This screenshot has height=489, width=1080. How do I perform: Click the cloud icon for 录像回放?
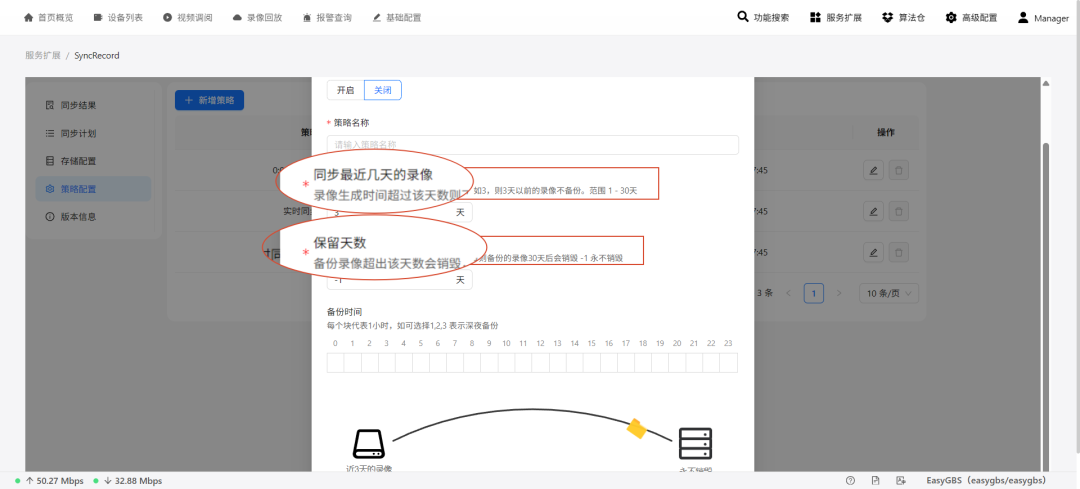click(x=238, y=18)
